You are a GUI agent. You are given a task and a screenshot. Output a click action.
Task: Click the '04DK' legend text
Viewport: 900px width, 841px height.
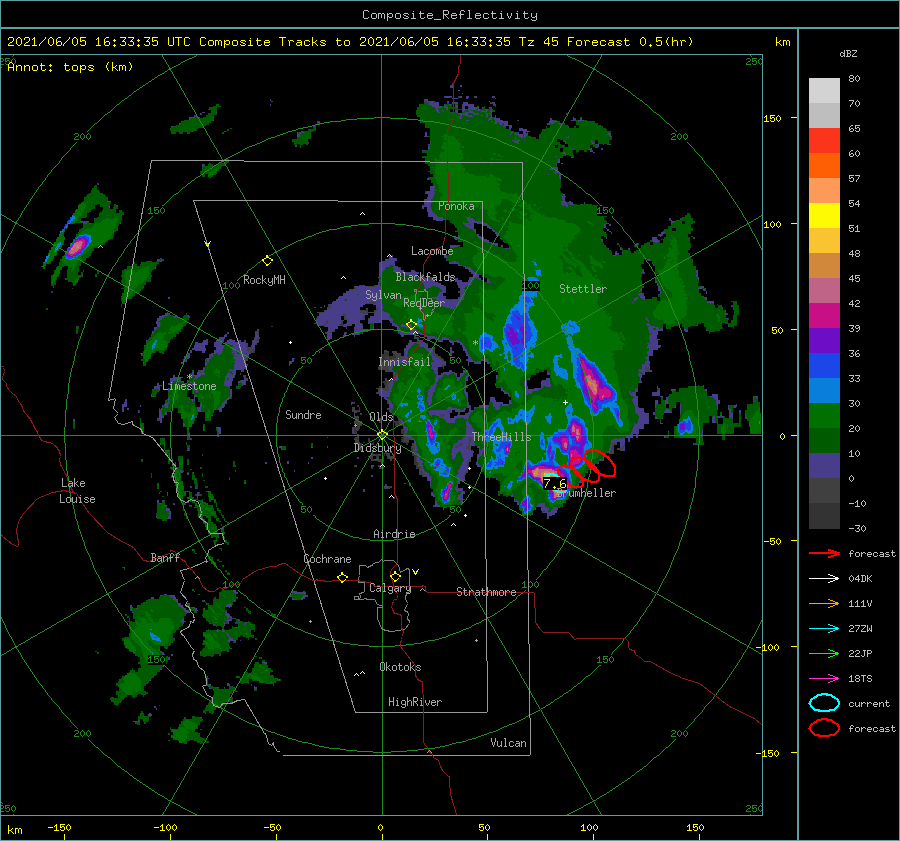point(860,578)
